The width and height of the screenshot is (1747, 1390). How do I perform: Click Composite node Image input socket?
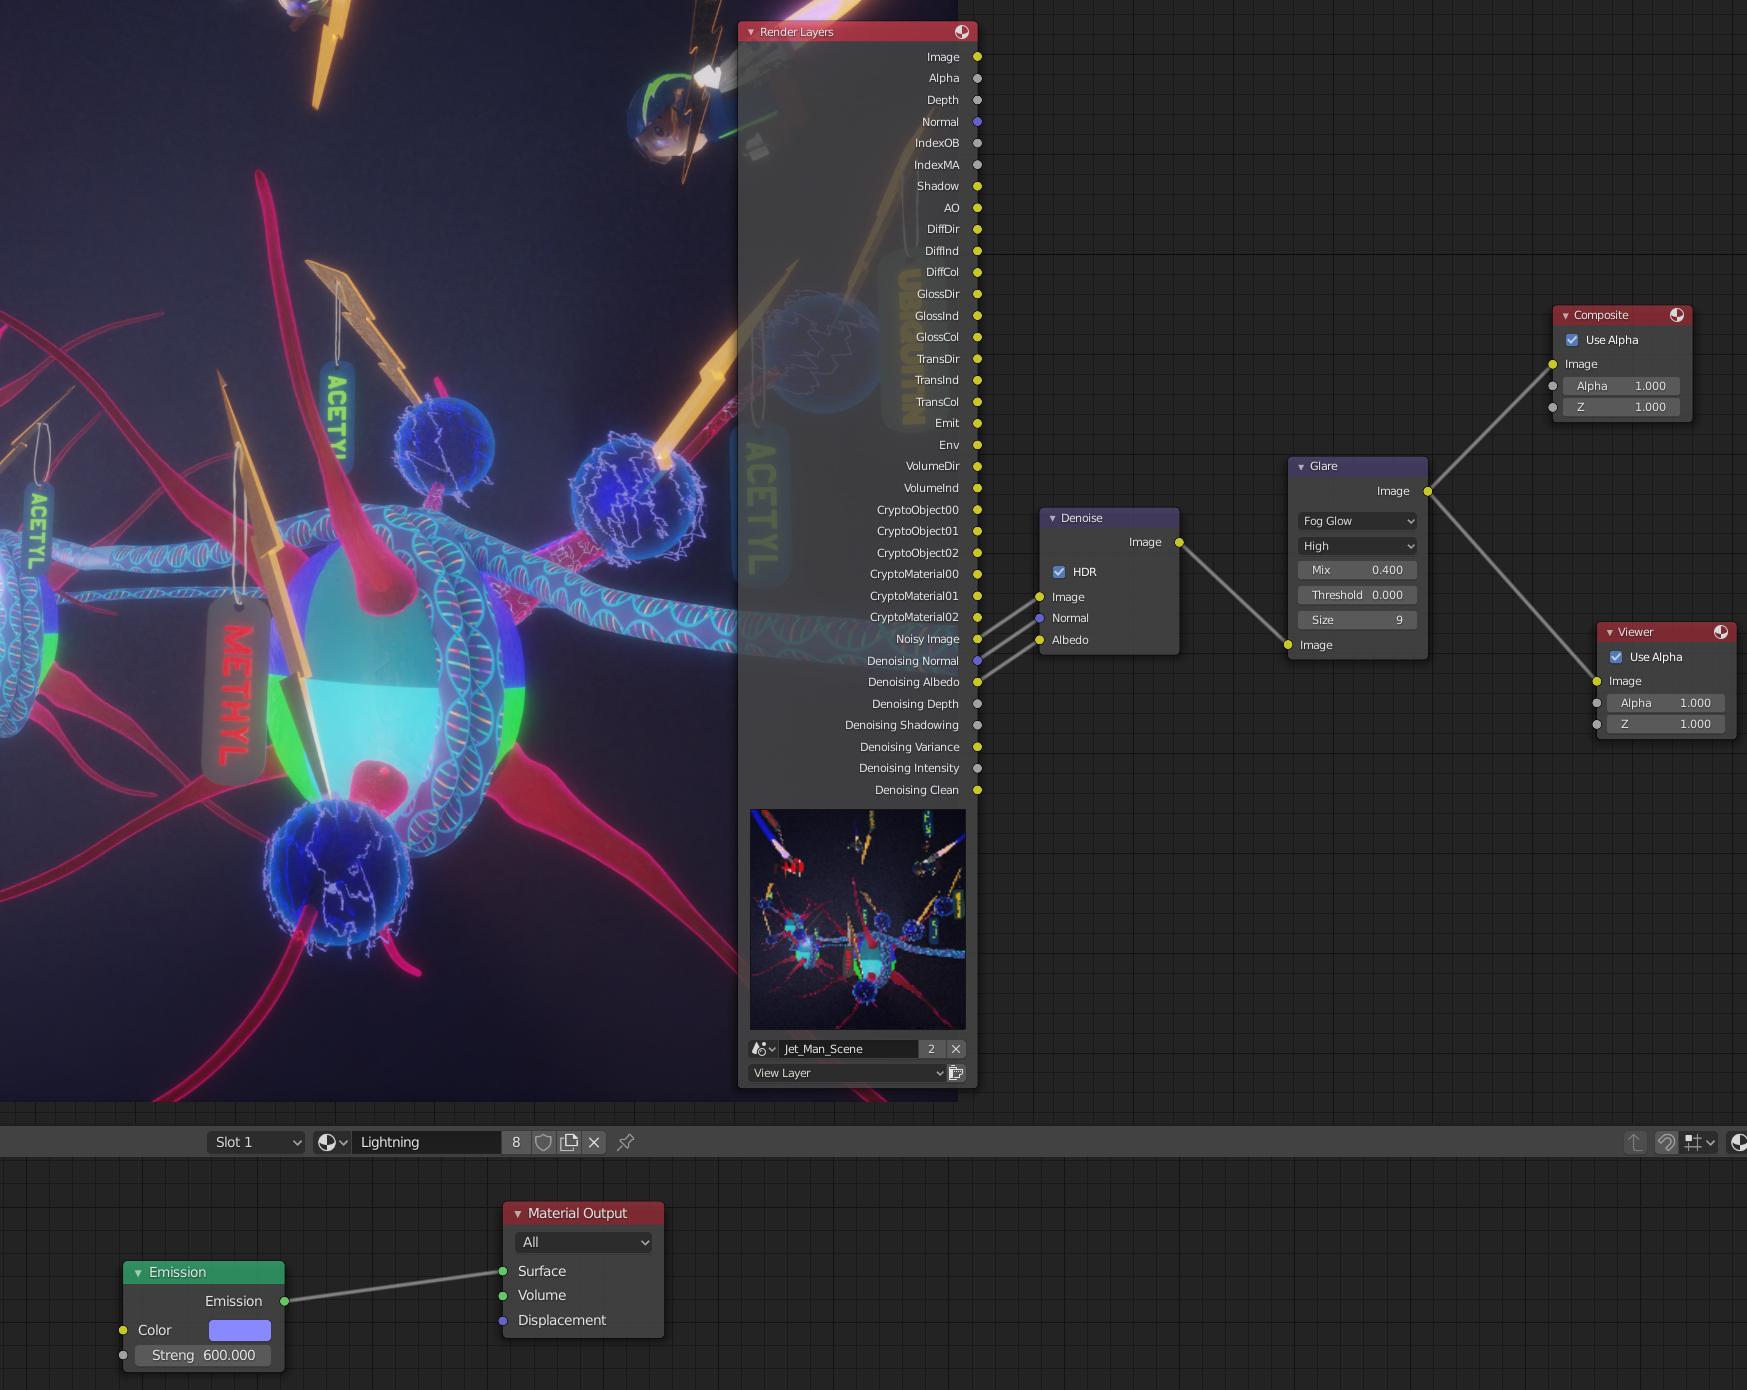tap(1552, 364)
